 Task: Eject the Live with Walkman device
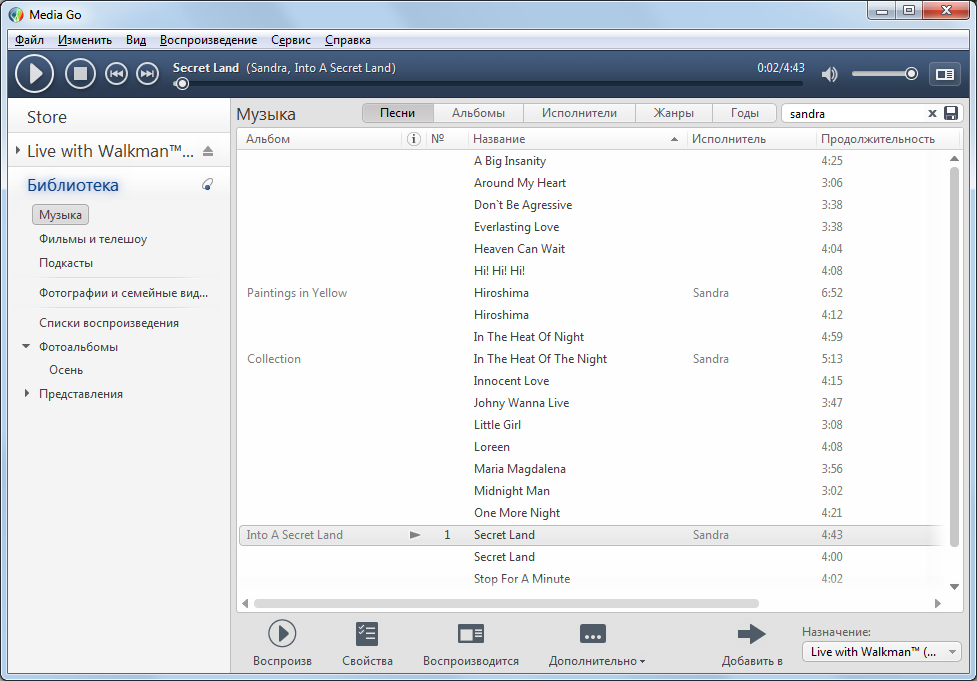[208, 151]
